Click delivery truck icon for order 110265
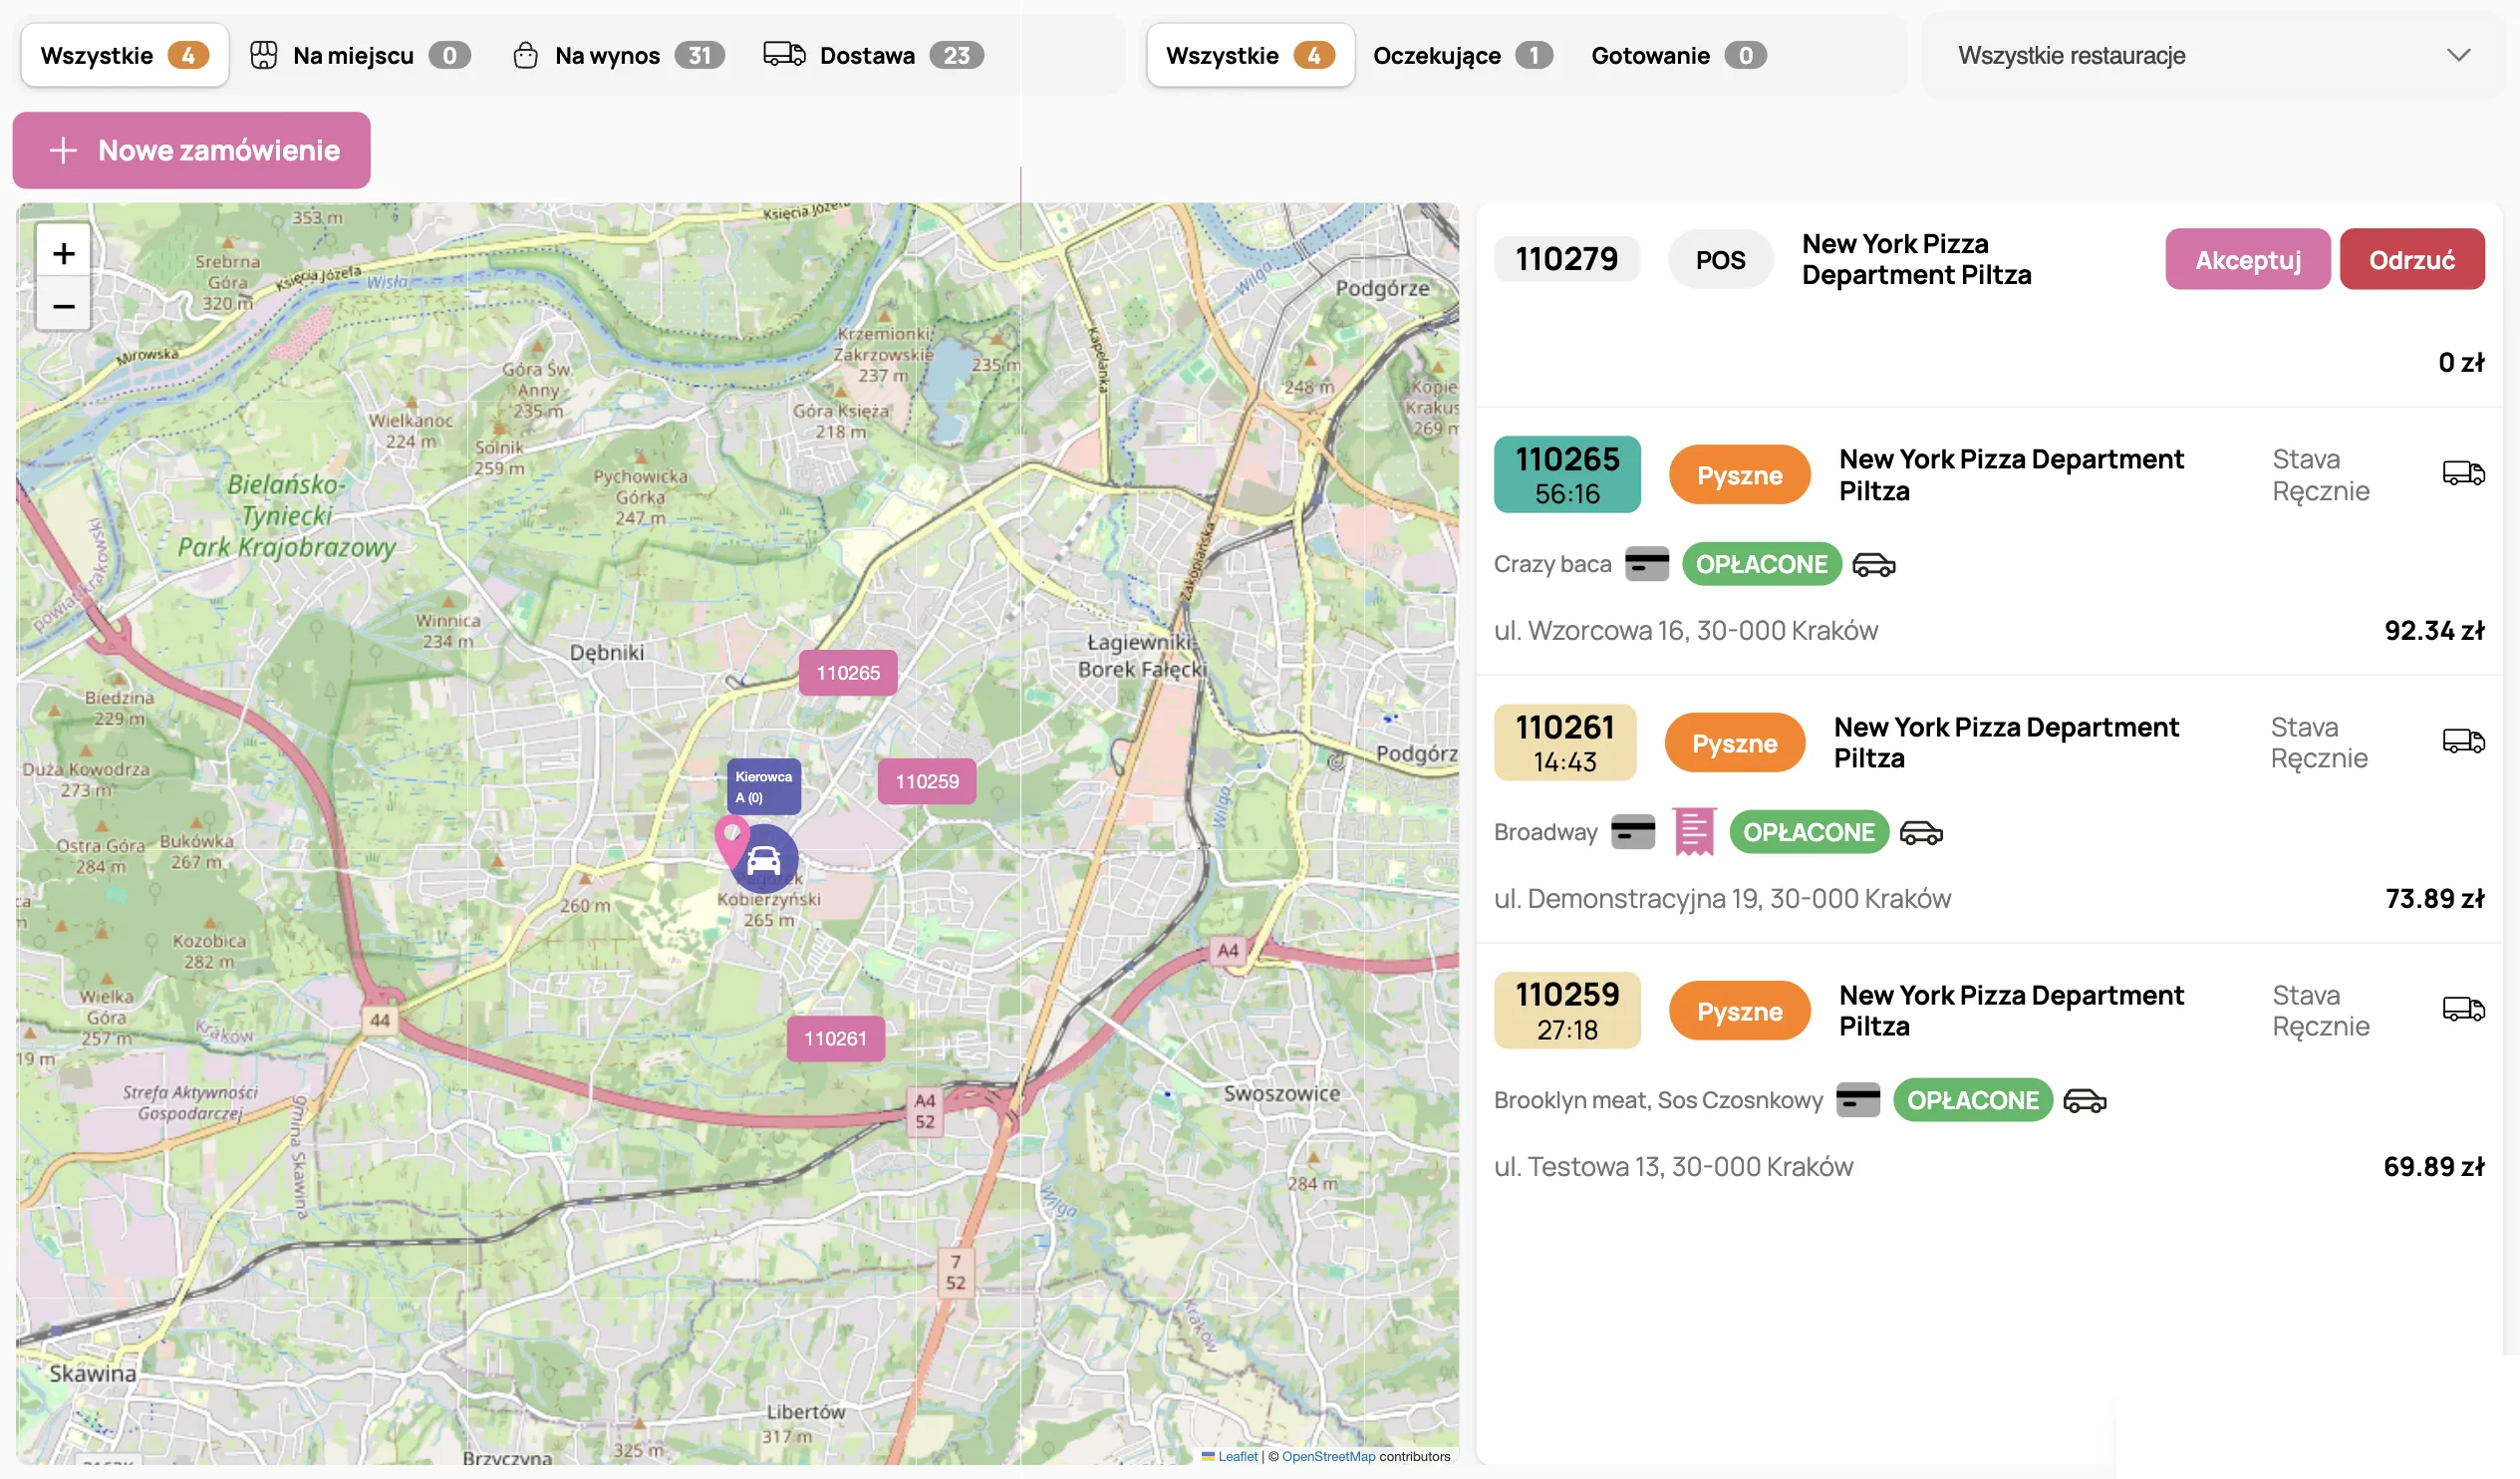The width and height of the screenshot is (2520, 1479). pyautogui.click(x=2463, y=473)
